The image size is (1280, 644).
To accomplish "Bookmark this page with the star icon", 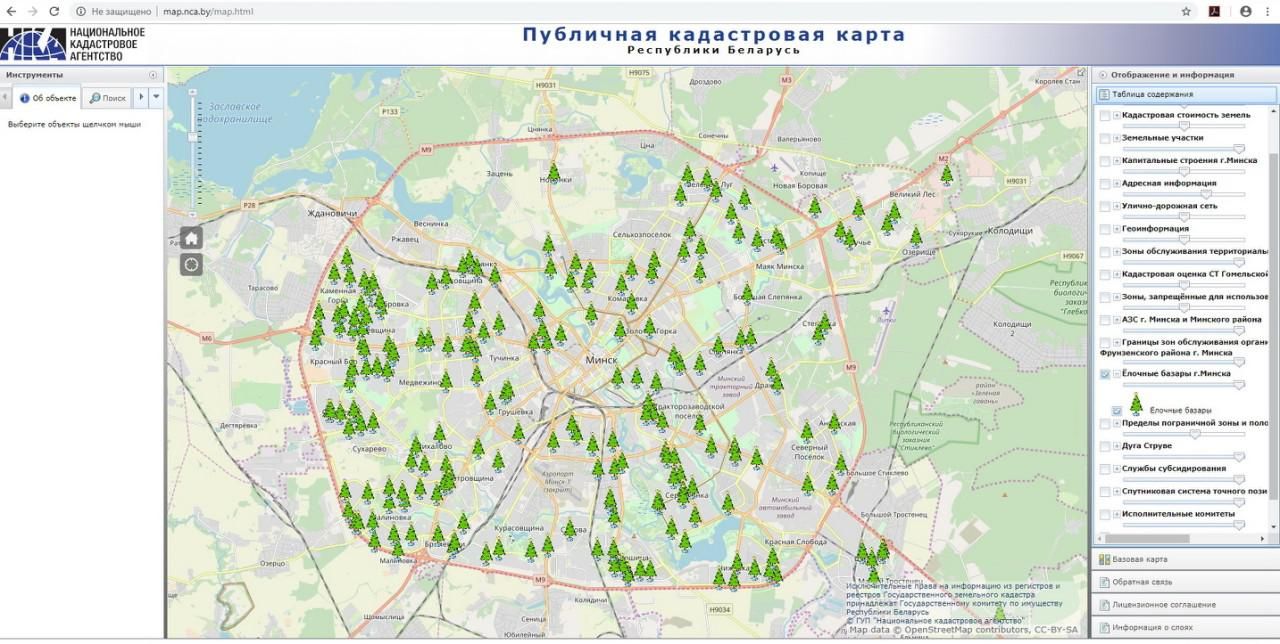I will (x=1186, y=11).
